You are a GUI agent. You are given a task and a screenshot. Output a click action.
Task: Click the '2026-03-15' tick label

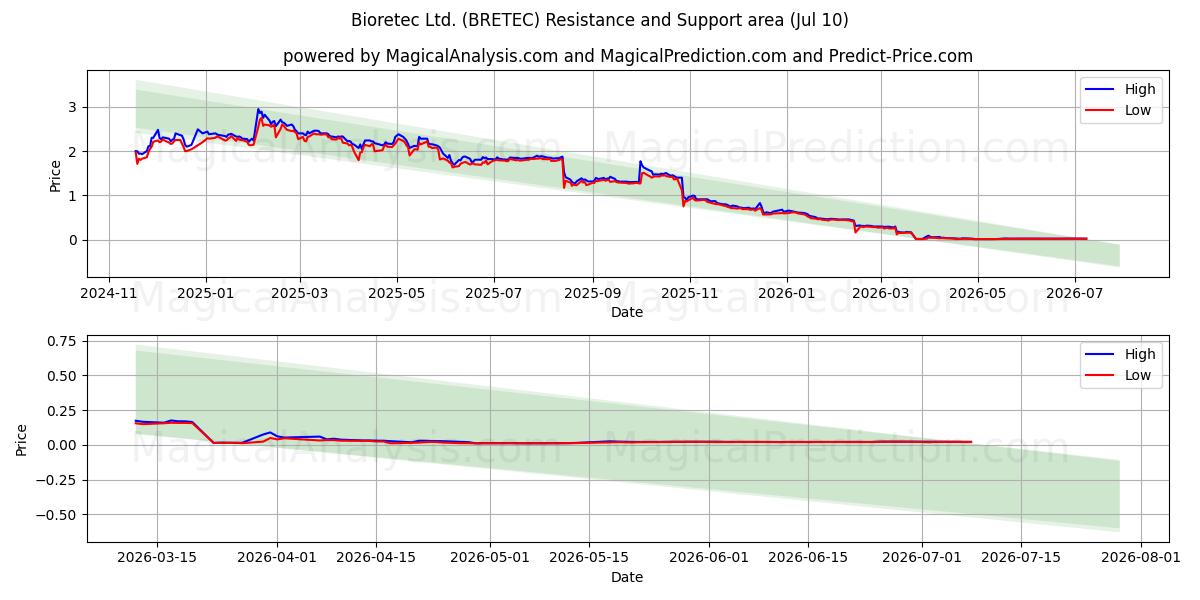157,558
